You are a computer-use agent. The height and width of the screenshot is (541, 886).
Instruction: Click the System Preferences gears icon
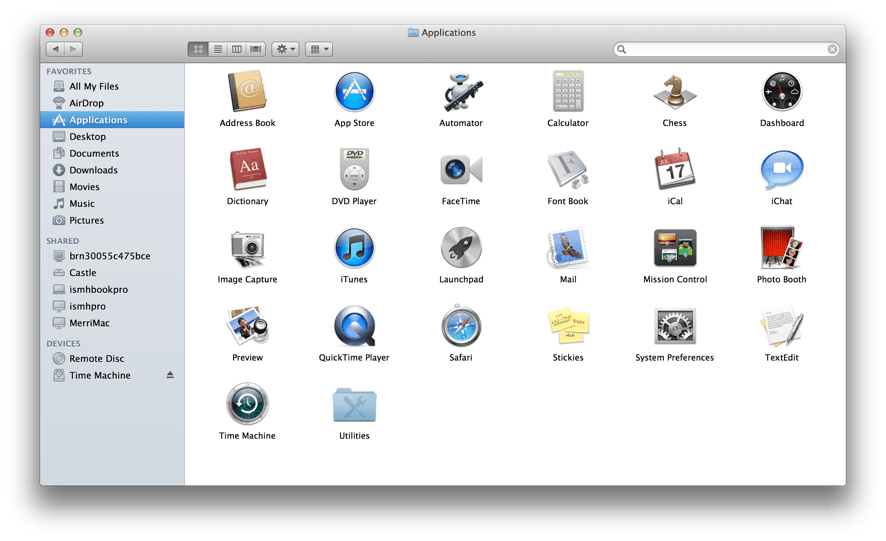(675, 326)
